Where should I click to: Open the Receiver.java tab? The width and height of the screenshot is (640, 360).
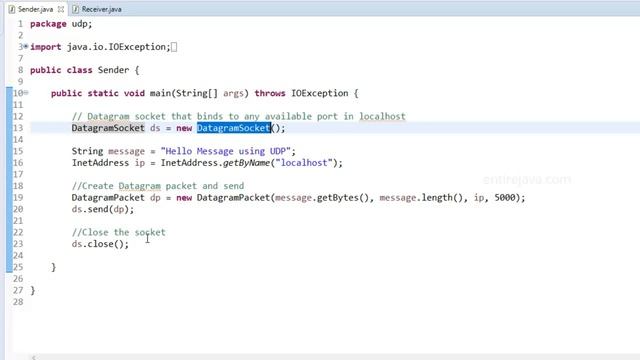tap(101, 9)
